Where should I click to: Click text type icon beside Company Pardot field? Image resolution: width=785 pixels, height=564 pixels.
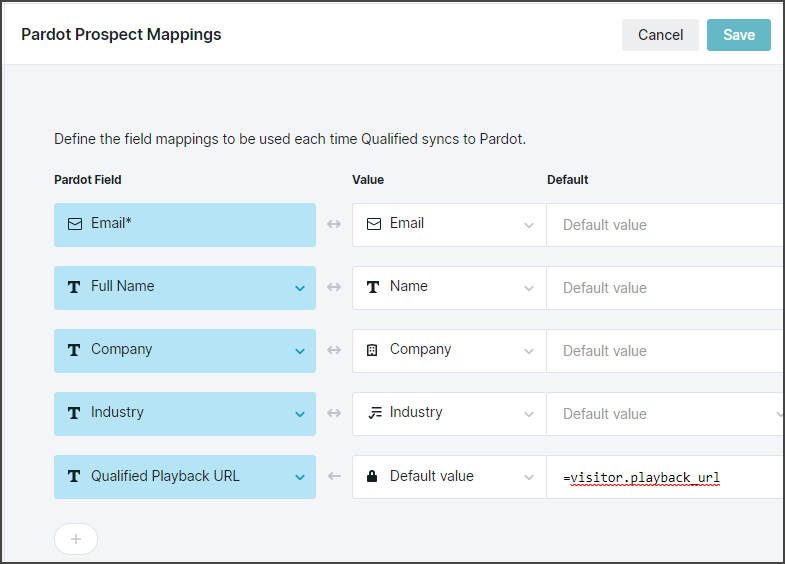(x=74, y=350)
